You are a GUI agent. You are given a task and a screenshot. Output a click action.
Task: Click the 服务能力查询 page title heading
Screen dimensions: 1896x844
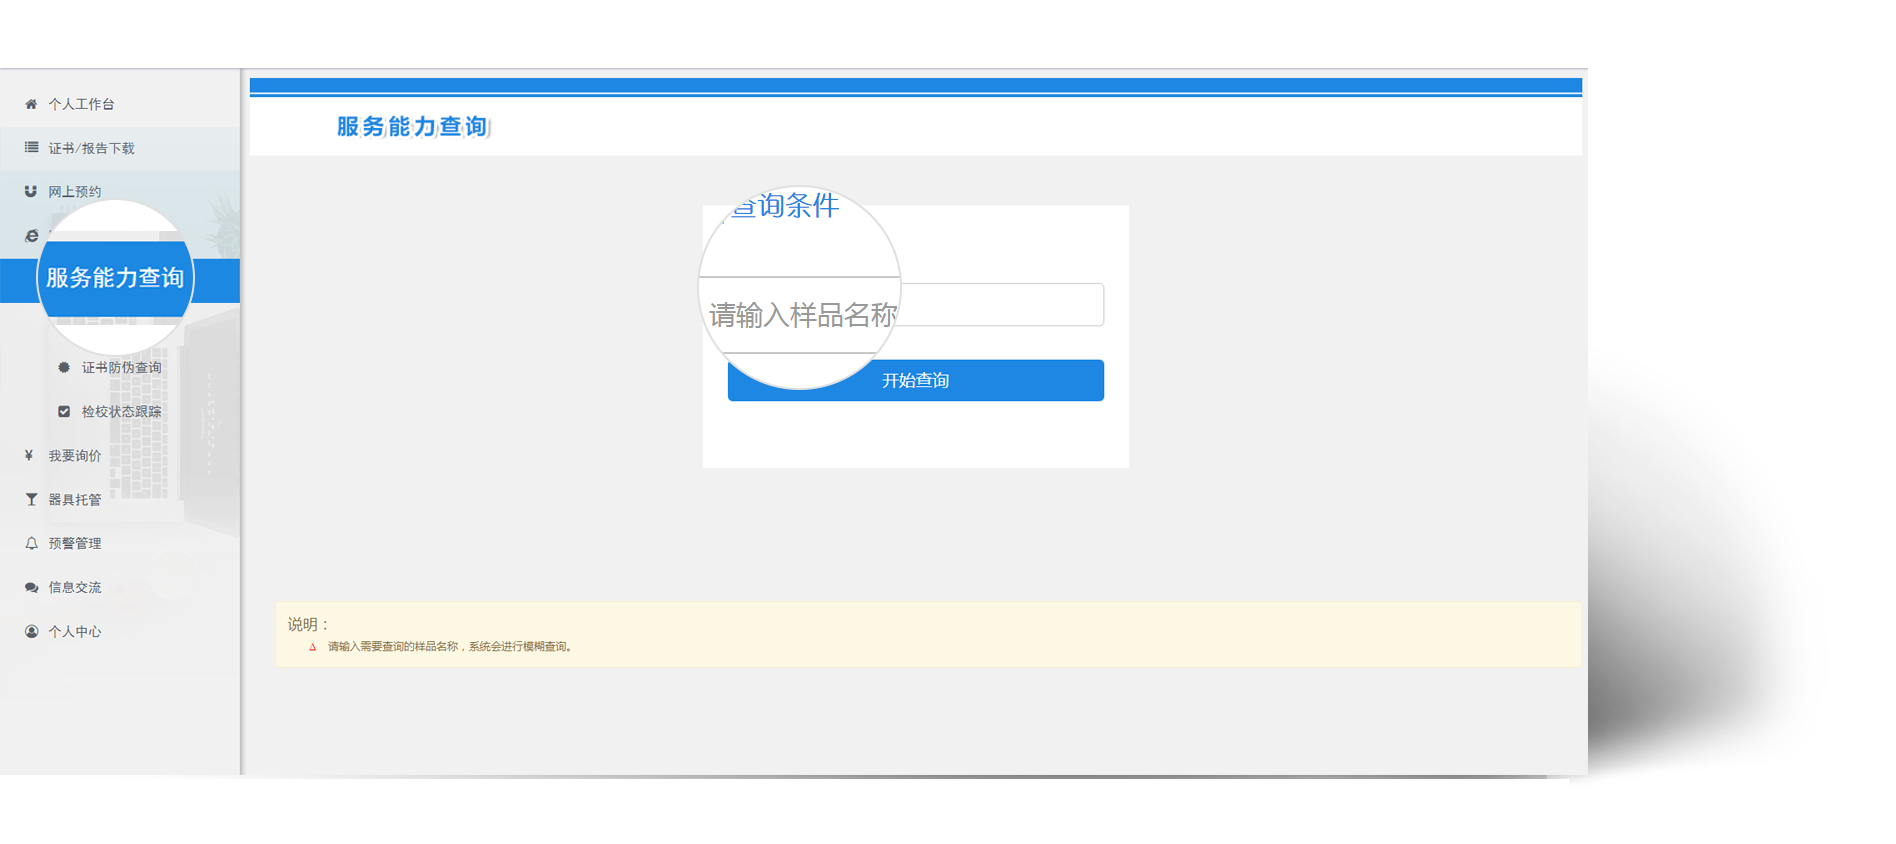(412, 126)
